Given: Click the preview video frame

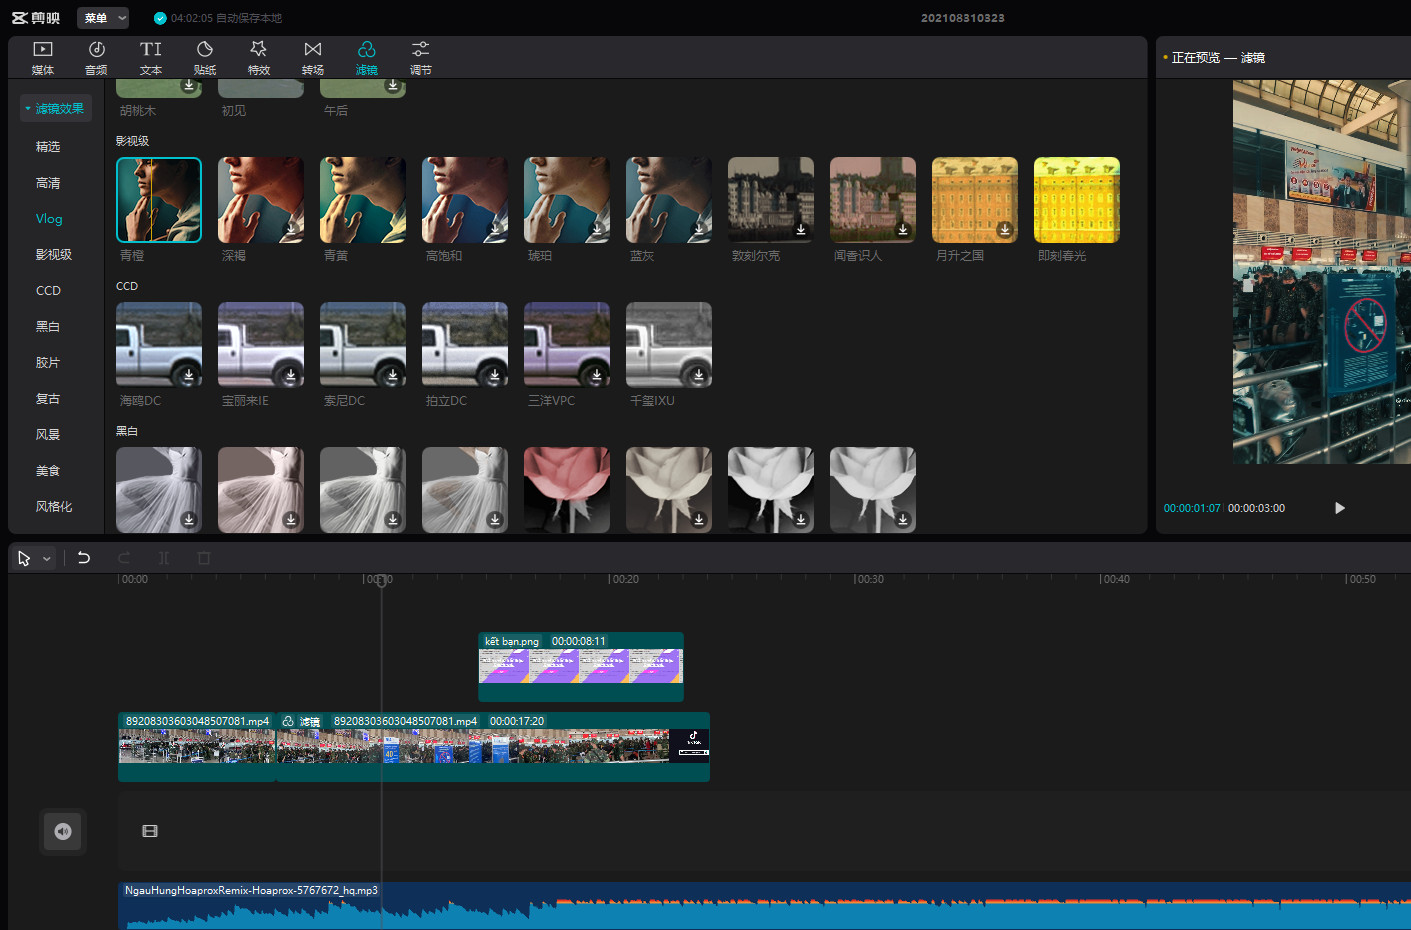Looking at the screenshot, I should click(x=1321, y=272).
